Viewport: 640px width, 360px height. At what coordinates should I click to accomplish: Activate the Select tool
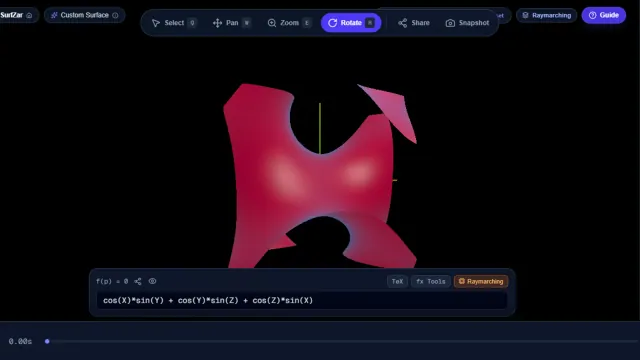[173, 23]
